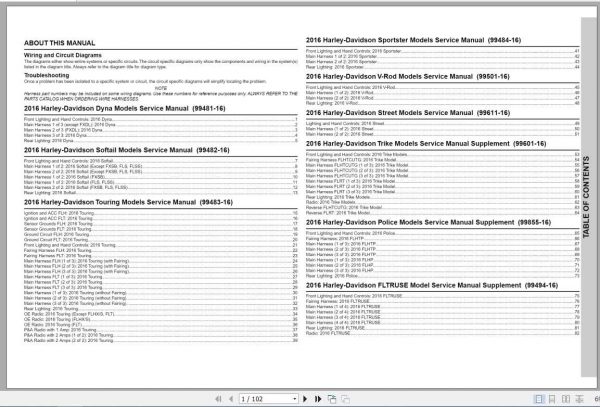Select Rear Lighting: 2016 Touring entry
This screenshot has width=600, height=407.
161,309
